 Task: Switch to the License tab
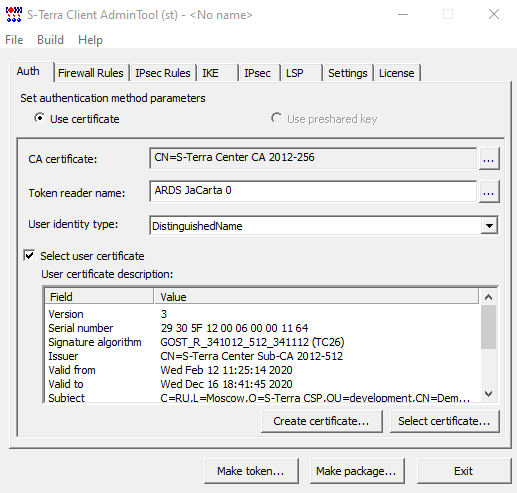[397, 73]
